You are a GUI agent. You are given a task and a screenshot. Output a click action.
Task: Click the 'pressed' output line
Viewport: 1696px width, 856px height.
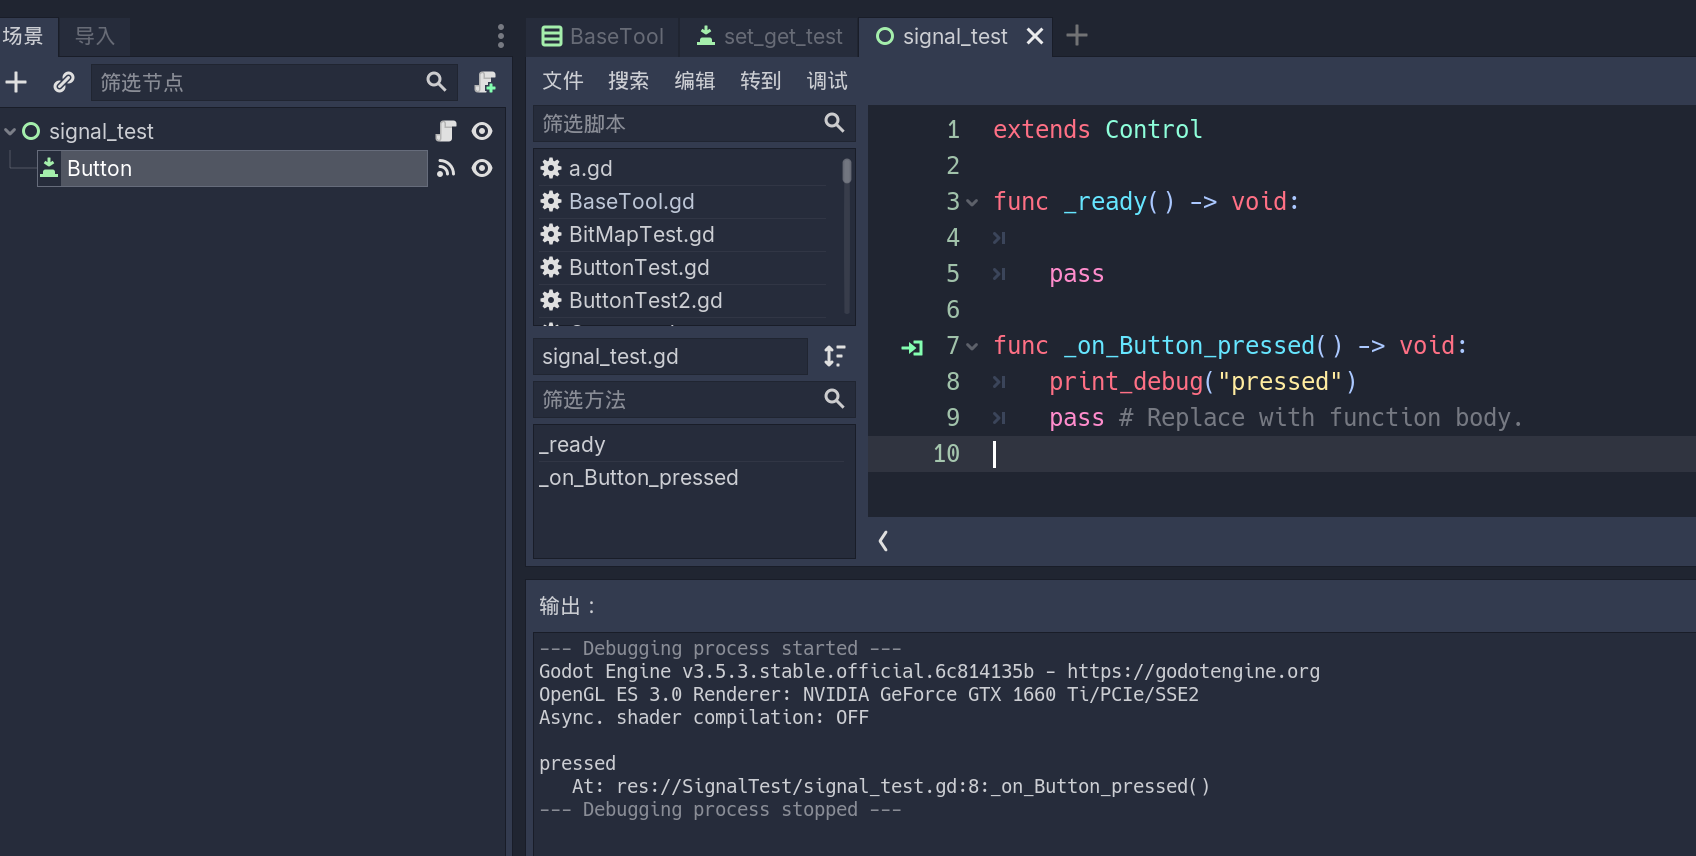click(x=577, y=763)
